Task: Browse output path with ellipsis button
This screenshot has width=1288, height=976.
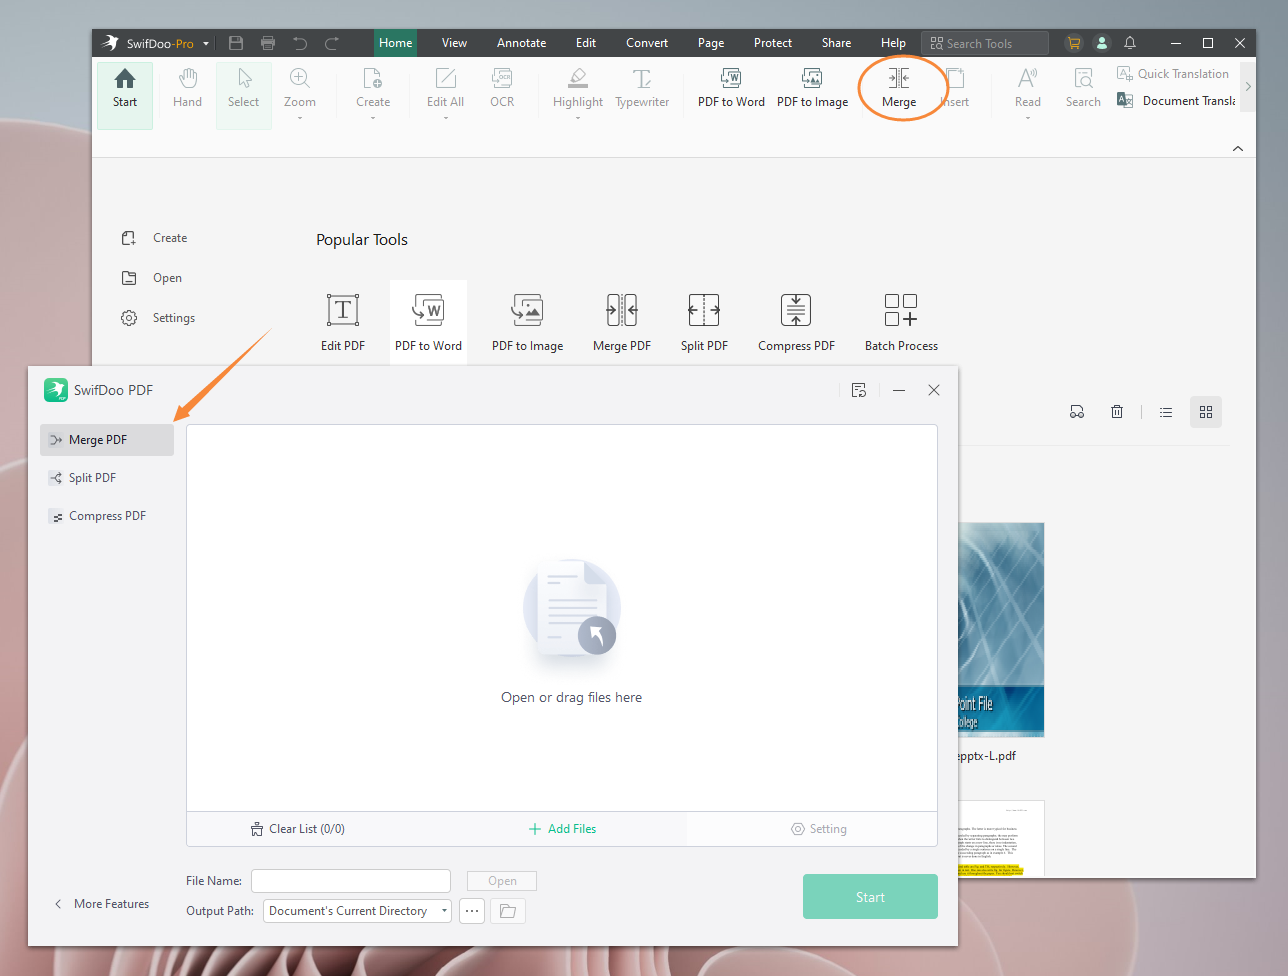Action: (x=472, y=911)
